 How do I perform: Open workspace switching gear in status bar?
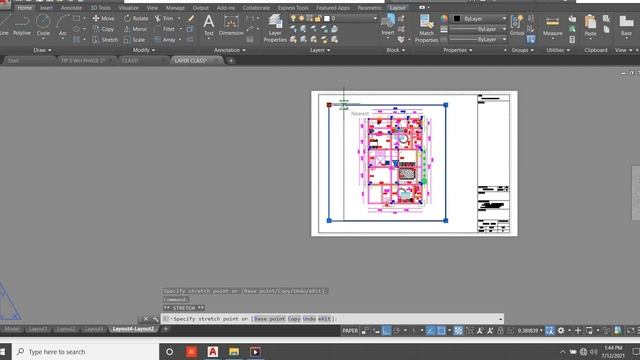coord(561,331)
